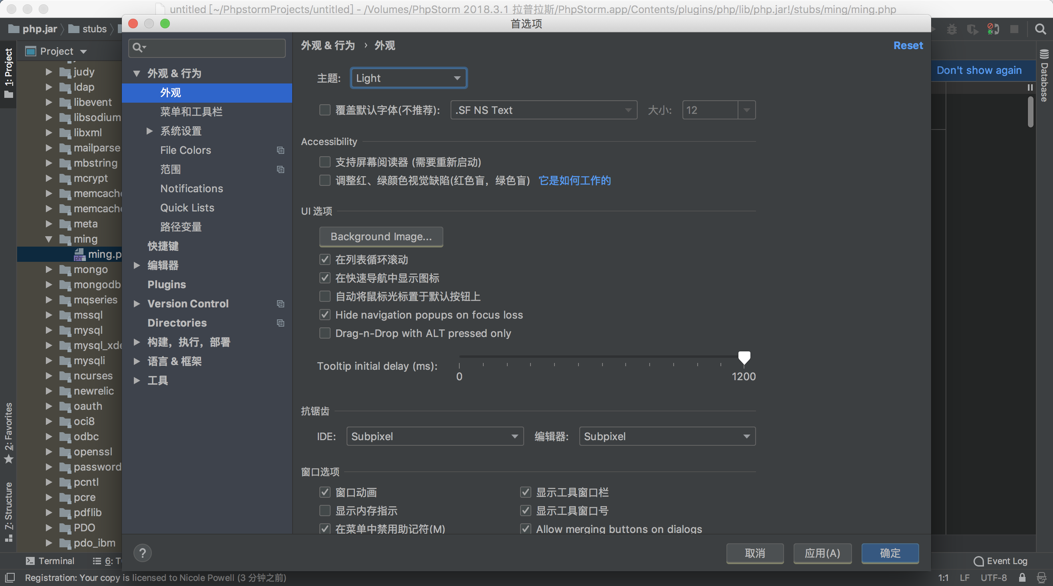Enable 覆盖默认字体 checkbox
Image resolution: width=1053 pixels, height=586 pixels.
[325, 110]
